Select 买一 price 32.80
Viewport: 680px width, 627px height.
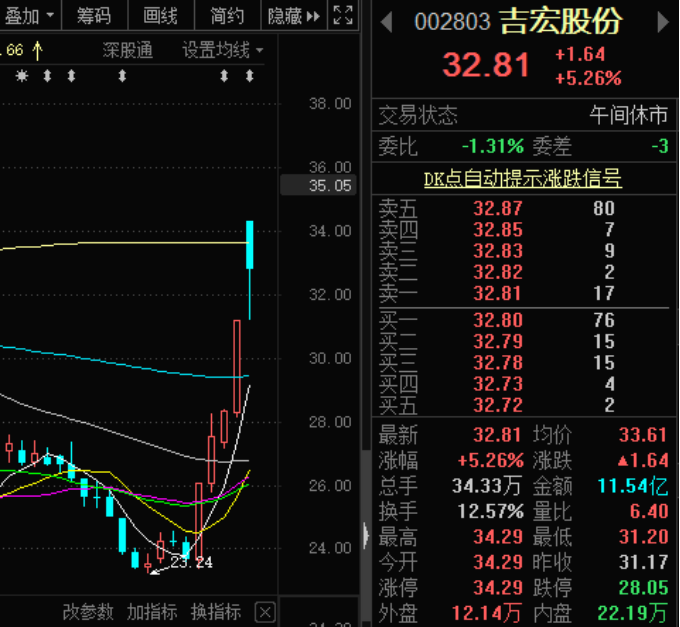(498, 320)
